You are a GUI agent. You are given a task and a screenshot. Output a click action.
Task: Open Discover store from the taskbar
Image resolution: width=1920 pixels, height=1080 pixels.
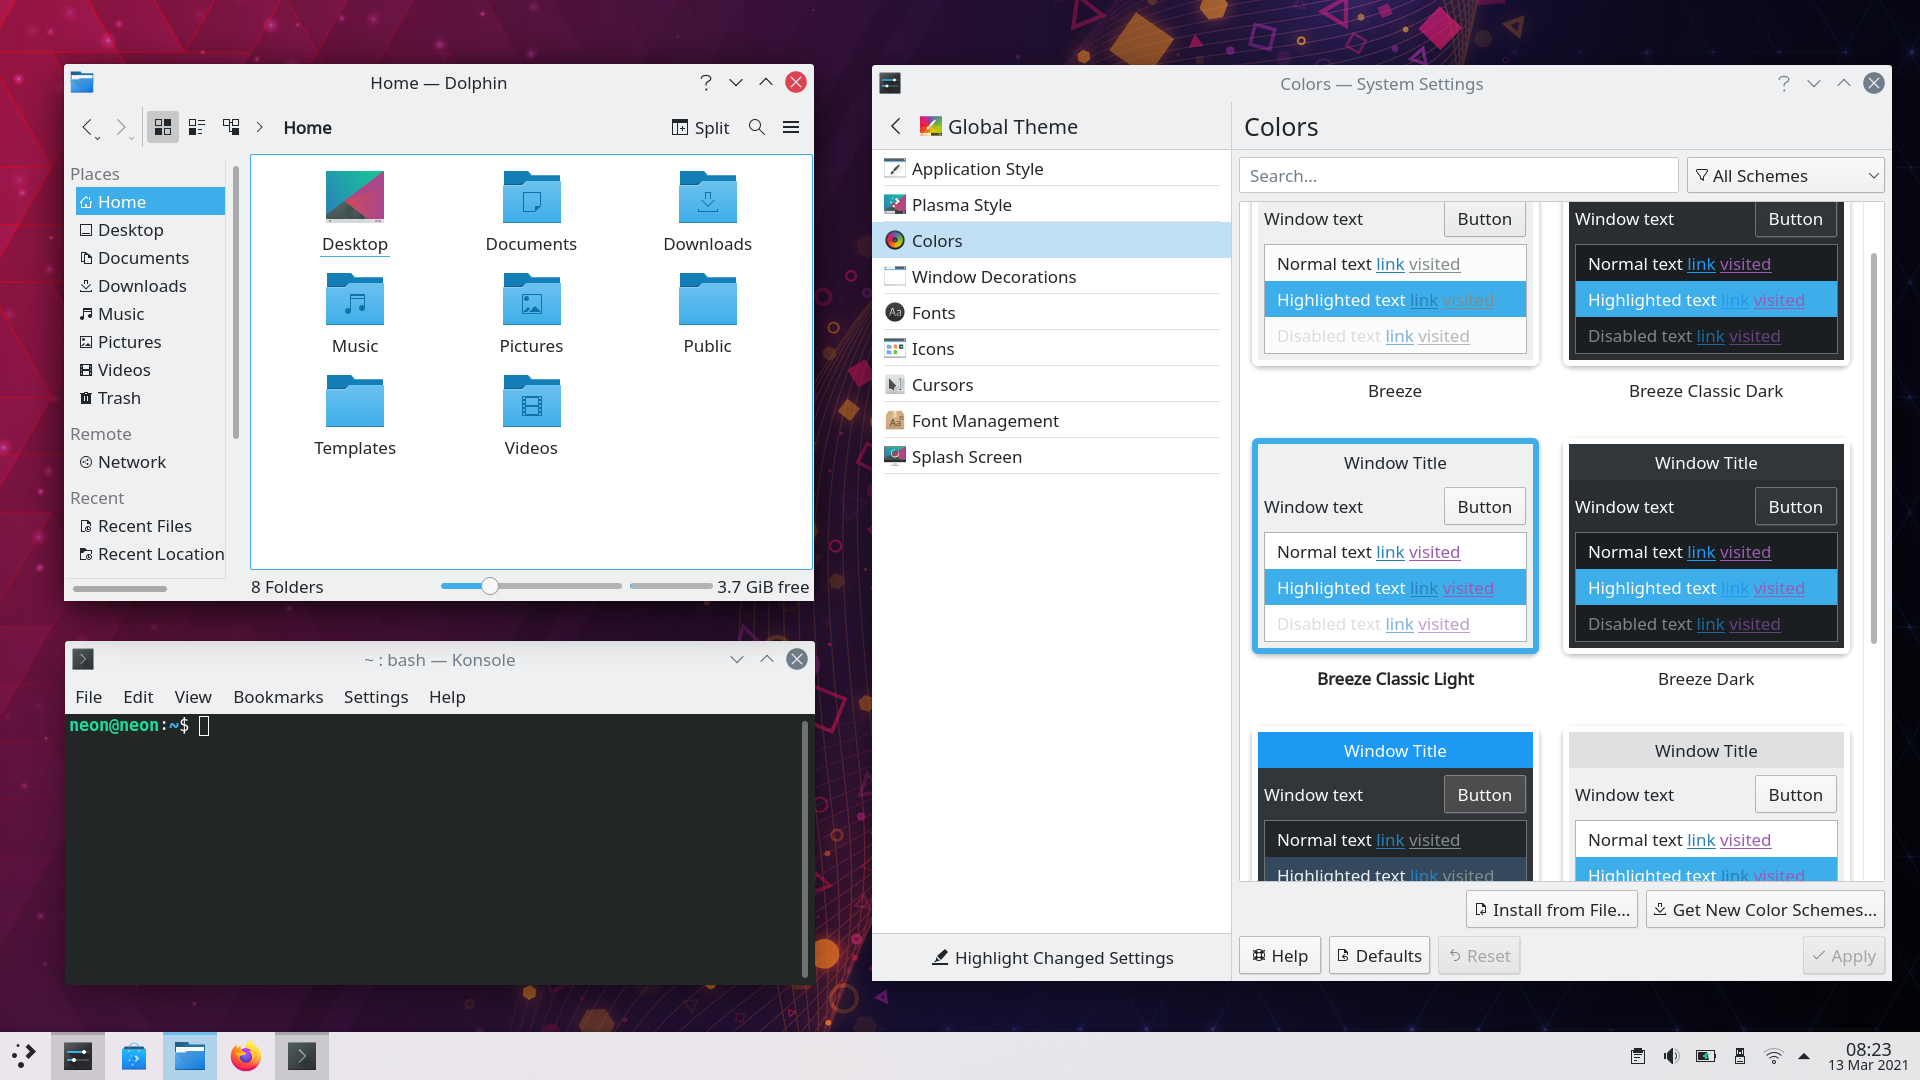[x=134, y=1056]
